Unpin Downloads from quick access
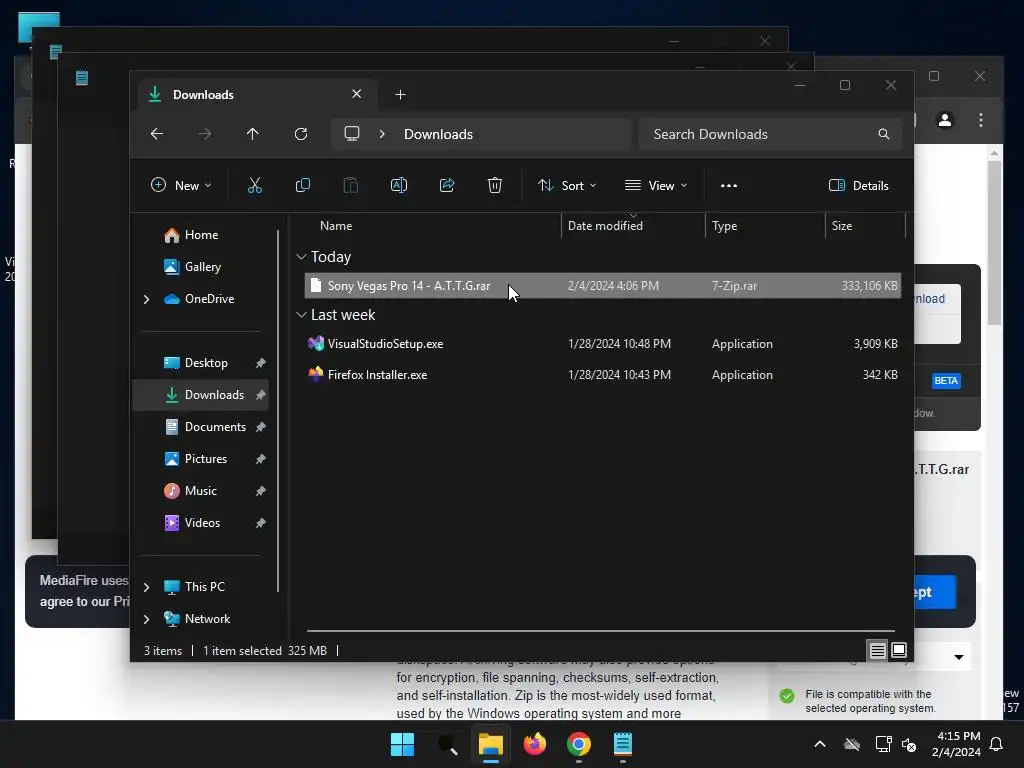This screenshot has height=768, width=1024. click(x=261, y=395)
